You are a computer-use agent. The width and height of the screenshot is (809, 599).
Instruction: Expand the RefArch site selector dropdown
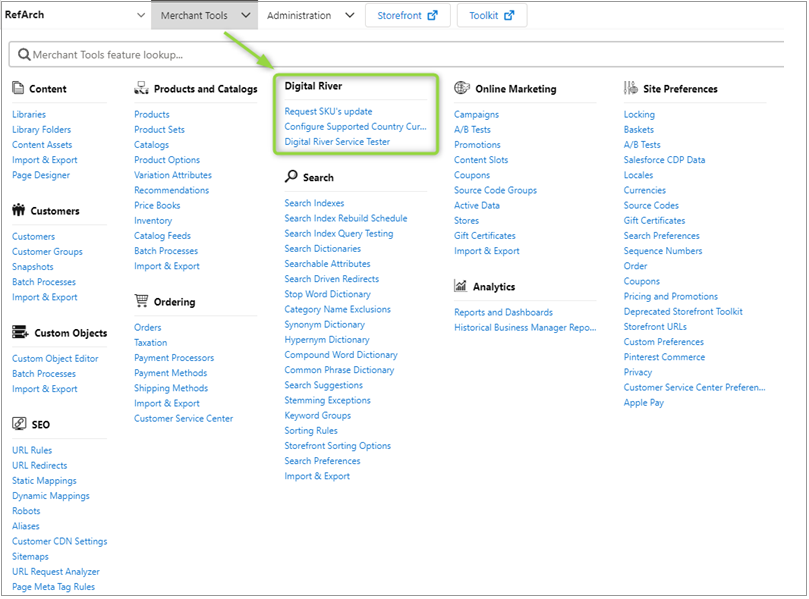140,16
